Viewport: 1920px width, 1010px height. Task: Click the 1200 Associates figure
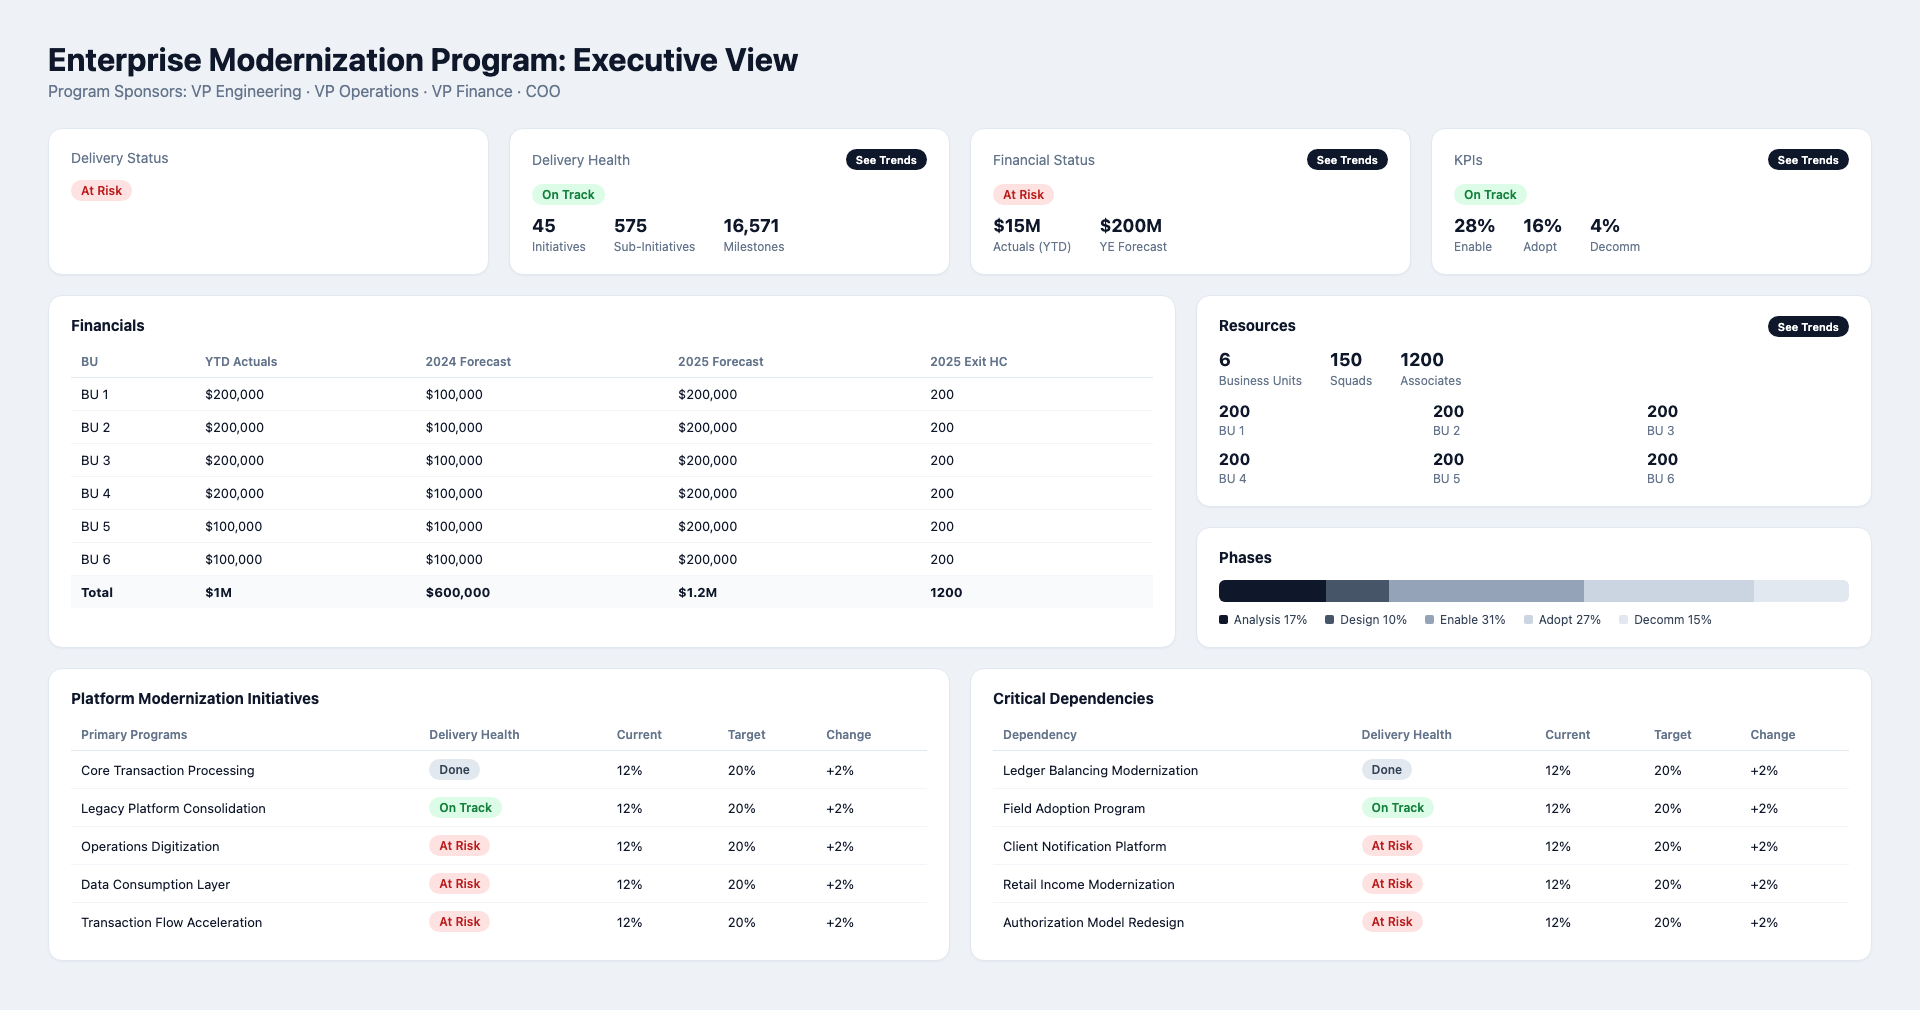click(x=1430, y=369)
